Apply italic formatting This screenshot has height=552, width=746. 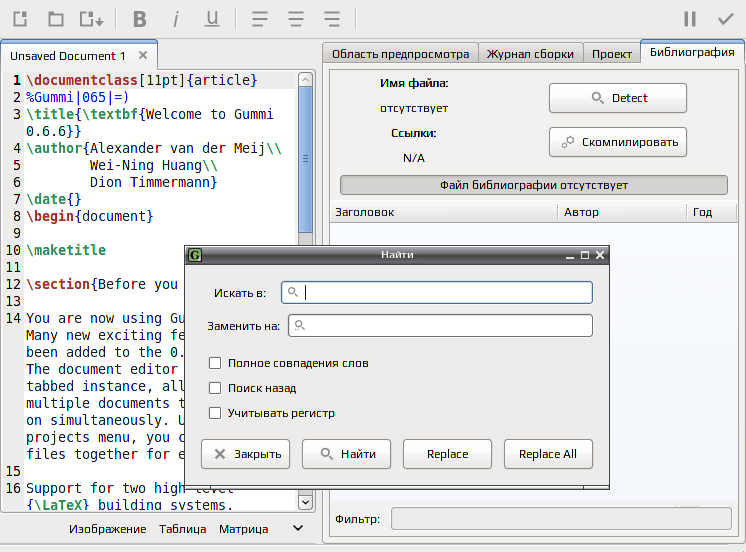tap(176, 19)
